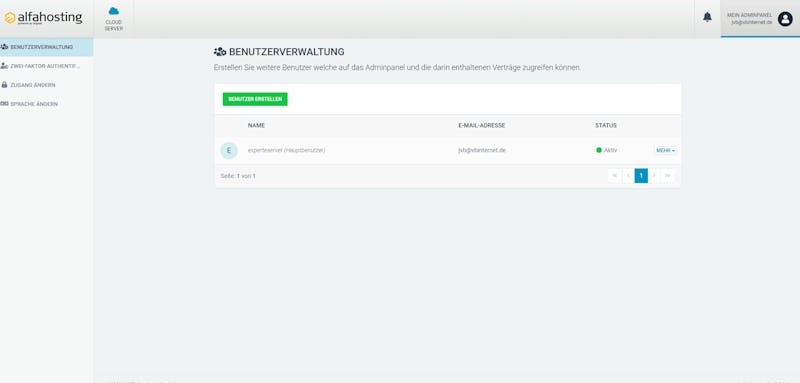Click the Benutzerverwaltung users icon in sidebar
Viewport: 800px width, 383px height.
click(5, 47)
